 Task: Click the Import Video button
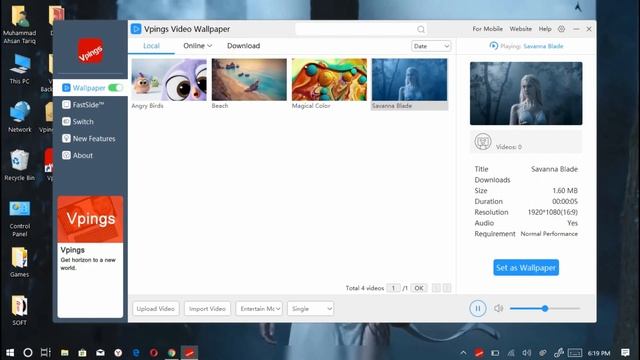207,309
